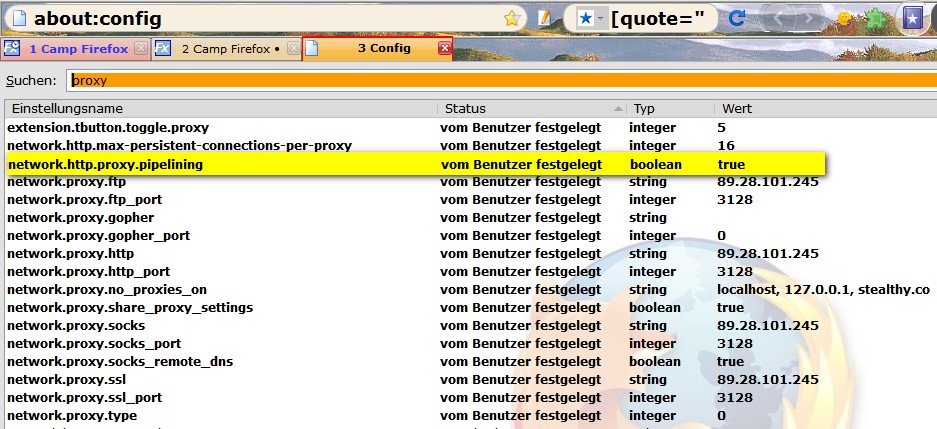Click the pencil edit icon beside address bar

(x=544, y=19)
